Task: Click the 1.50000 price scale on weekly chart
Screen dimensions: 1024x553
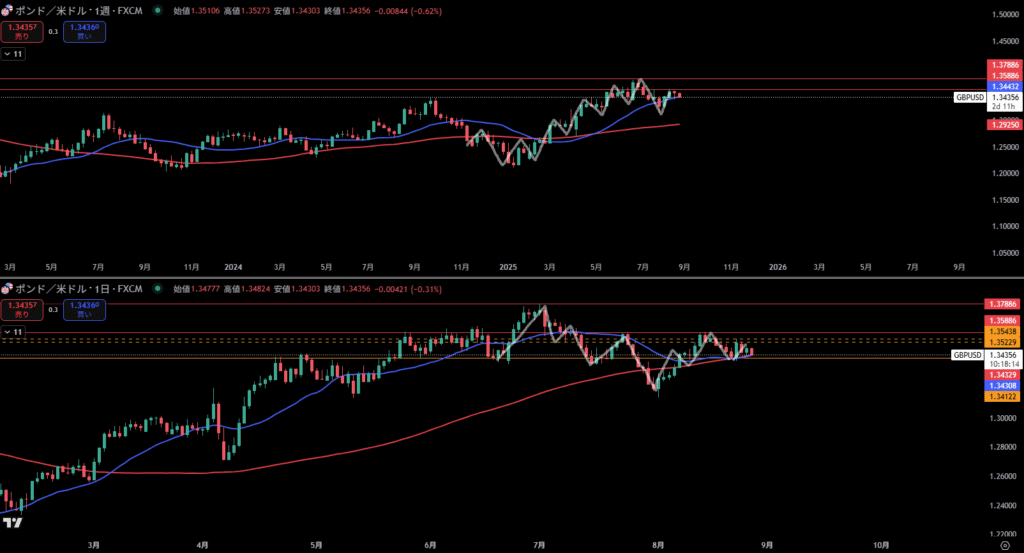Action: coord(1006,14)
